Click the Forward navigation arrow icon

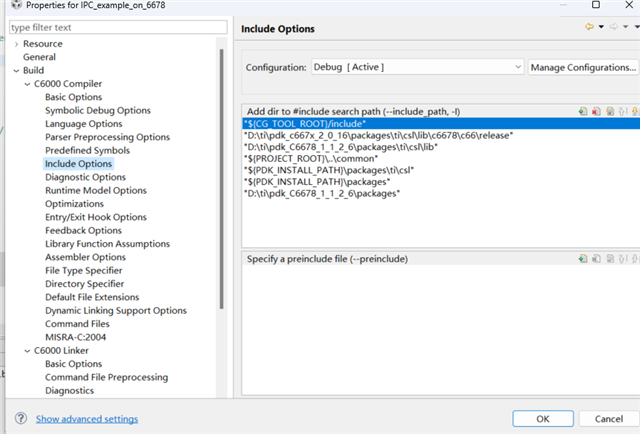click(613, 27)
